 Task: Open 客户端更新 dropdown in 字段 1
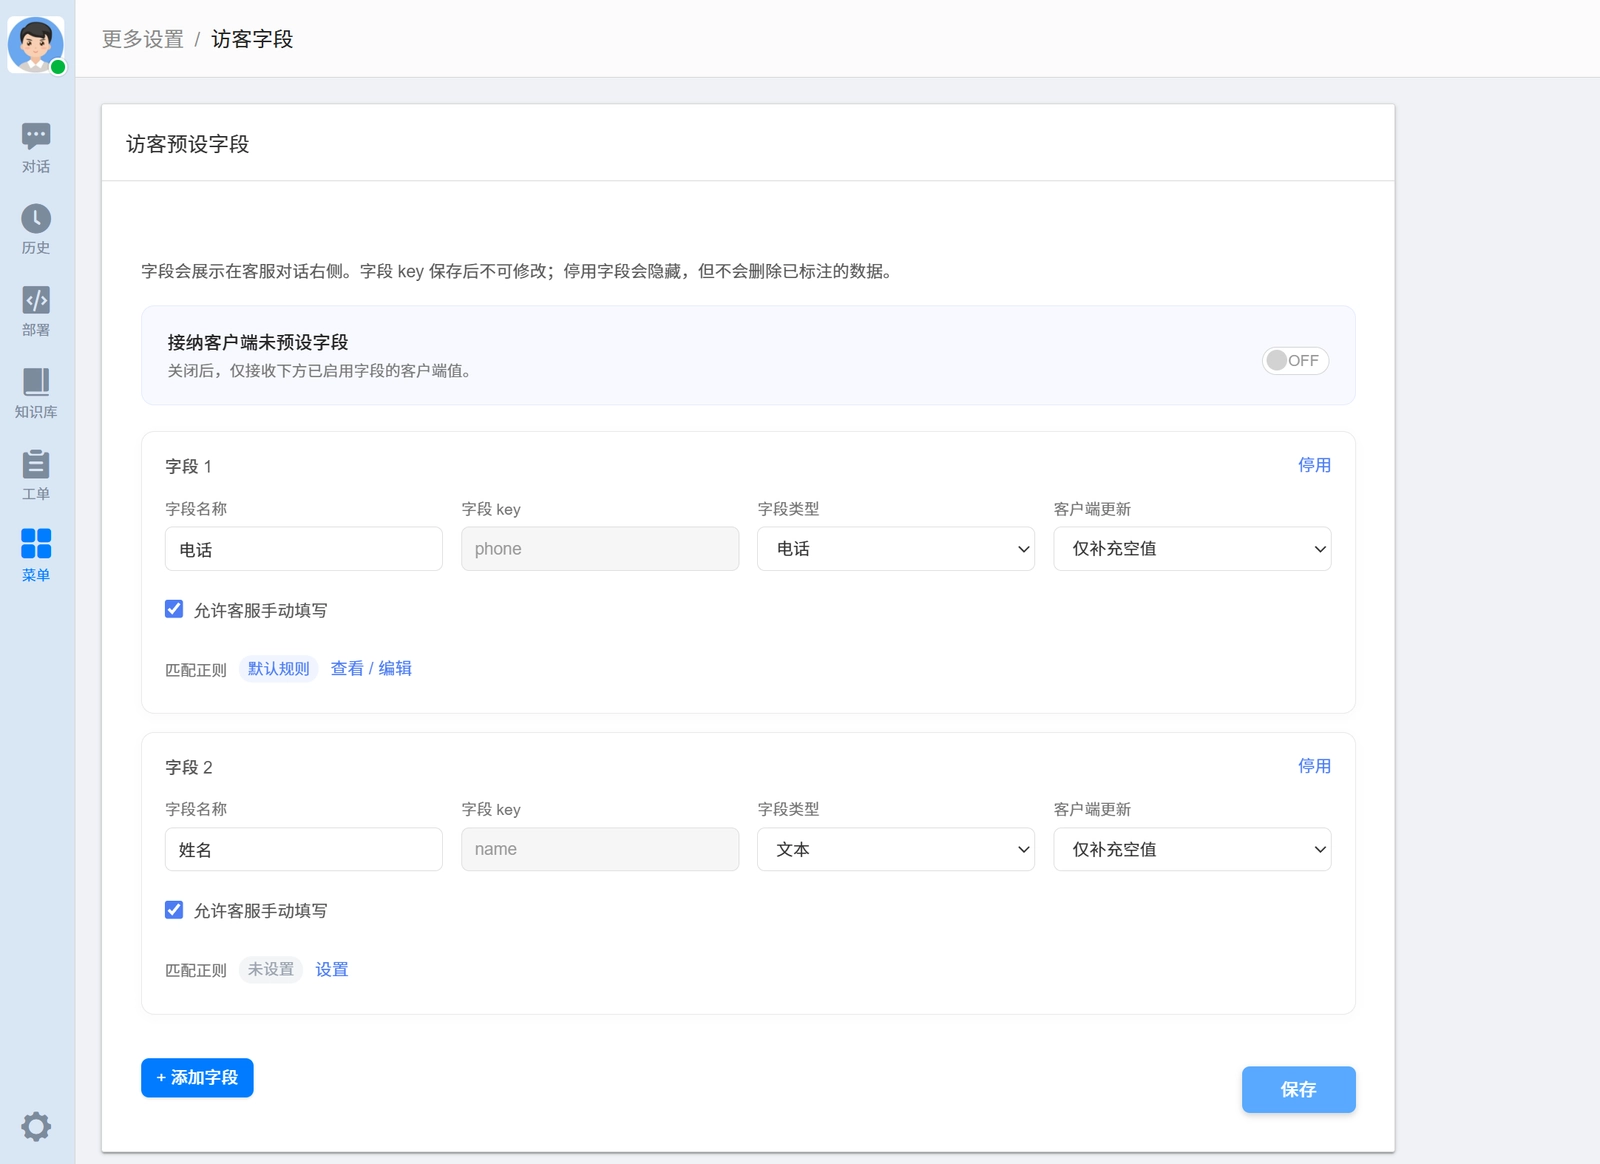1192,549
